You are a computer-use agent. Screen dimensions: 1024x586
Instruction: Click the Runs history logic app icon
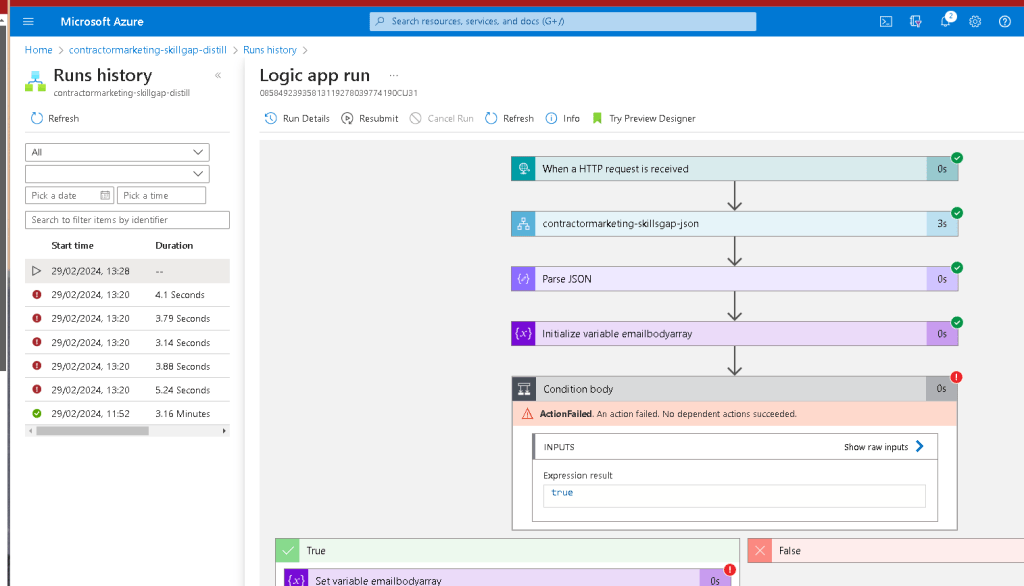35,81
